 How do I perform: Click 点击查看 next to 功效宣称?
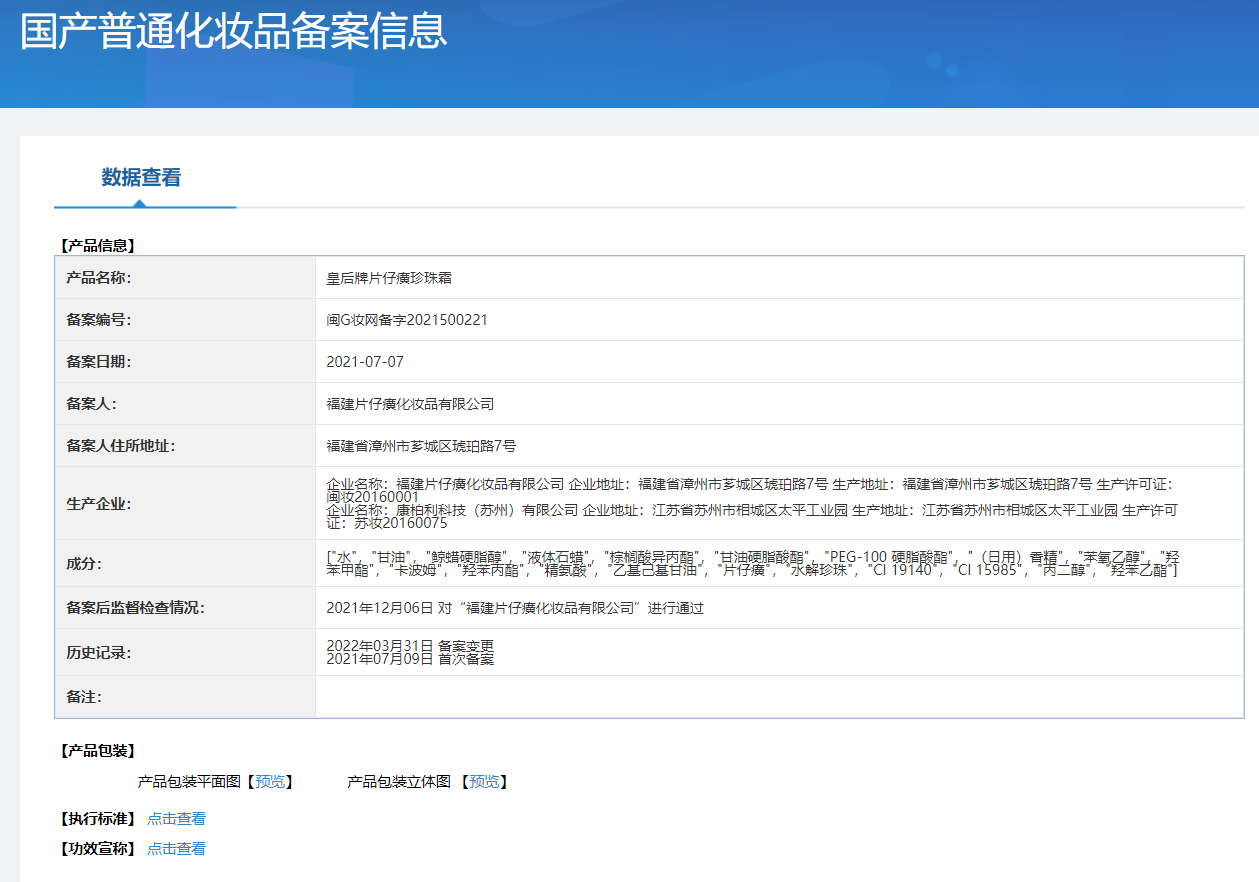tap(176, 849)
